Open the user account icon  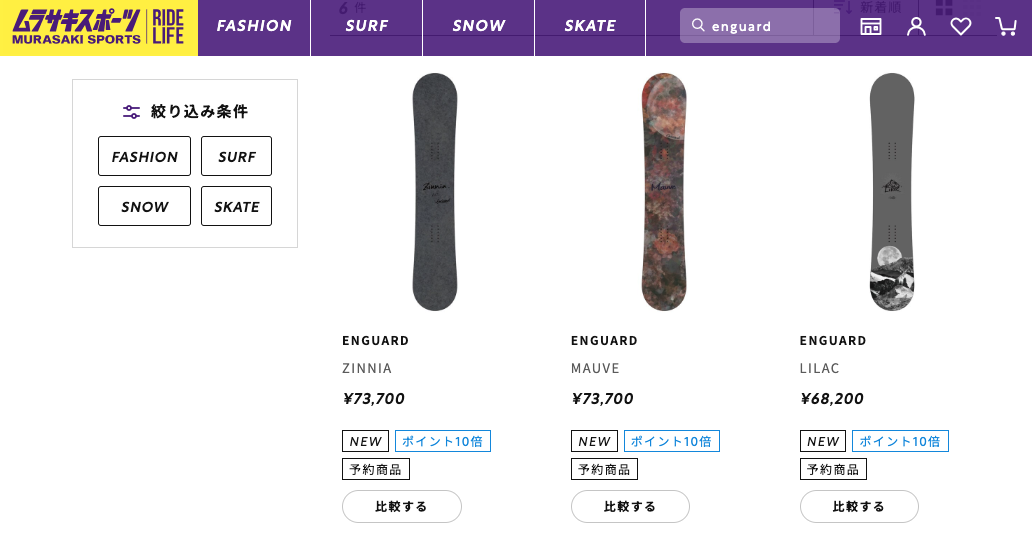point(916,27)
